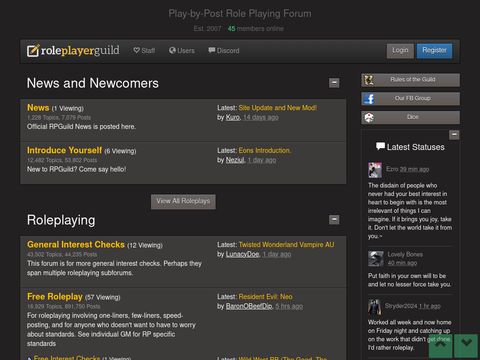Open Rules of the Guild
The image size is (480, 360).
410,80
